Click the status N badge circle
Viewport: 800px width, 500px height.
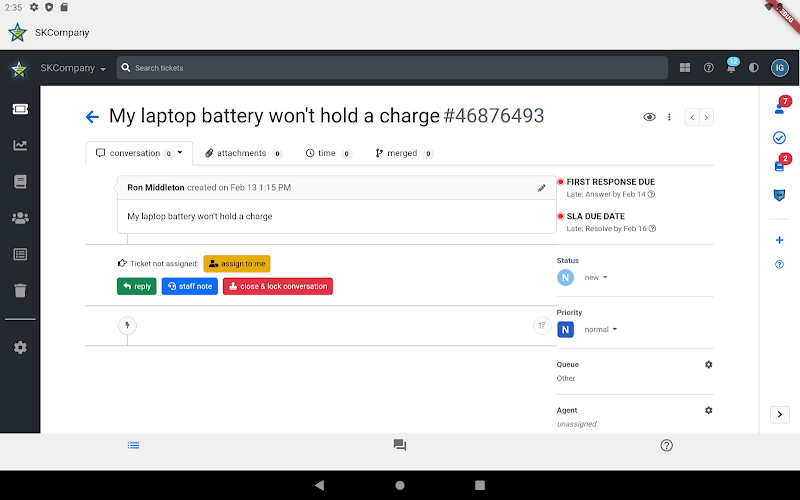click(565, 278)
